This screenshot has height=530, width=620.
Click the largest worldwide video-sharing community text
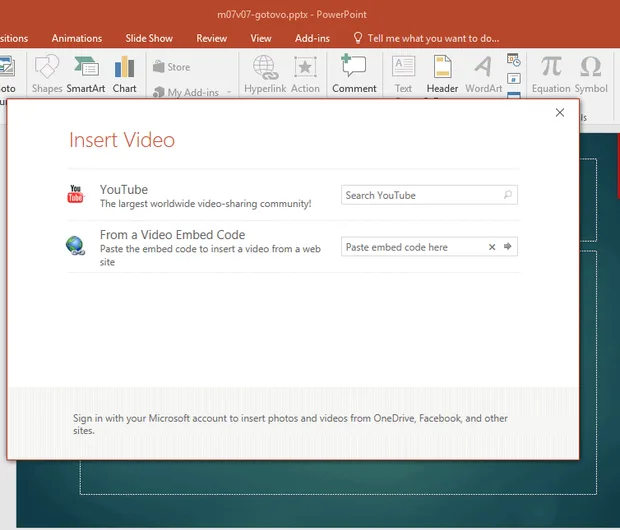click(206, 204)
